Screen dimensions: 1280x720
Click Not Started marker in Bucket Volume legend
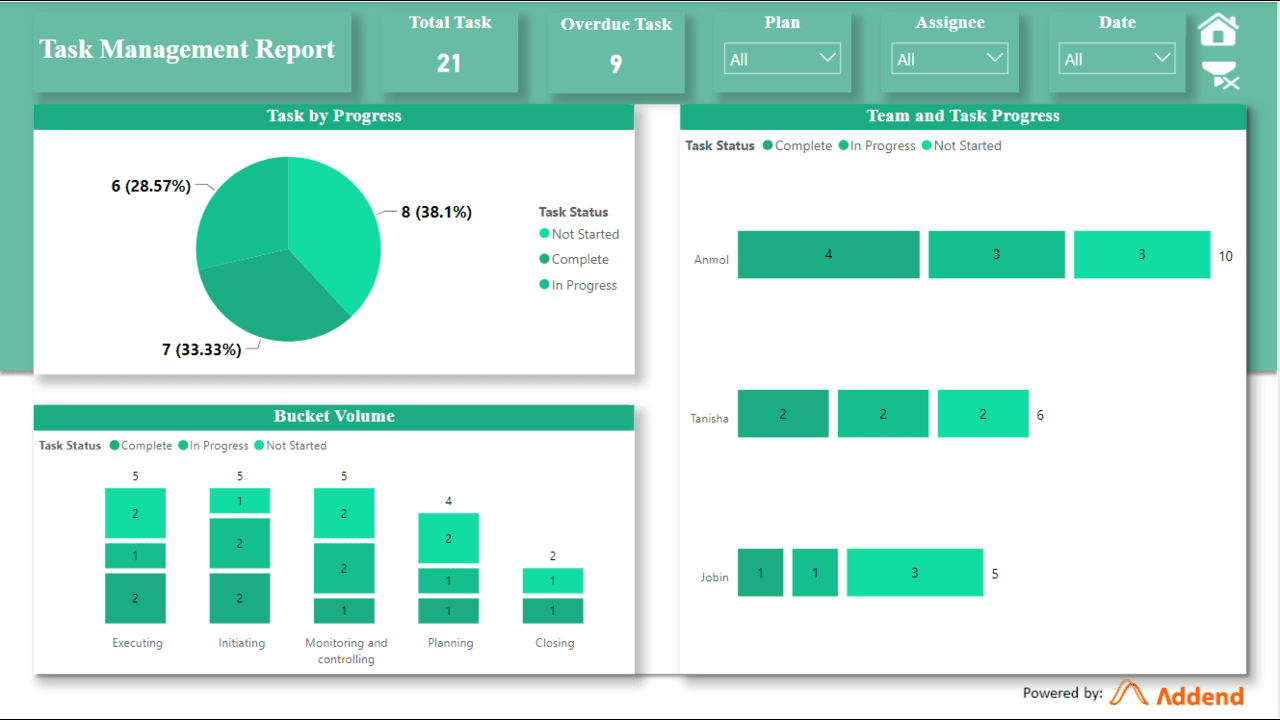pyautogui.click(x=260, y=446)
